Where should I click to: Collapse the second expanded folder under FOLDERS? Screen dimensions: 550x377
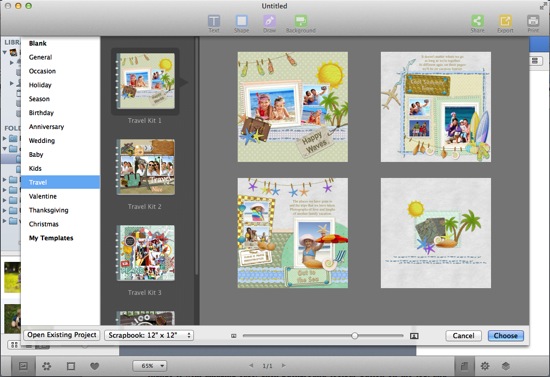(5, 149)
